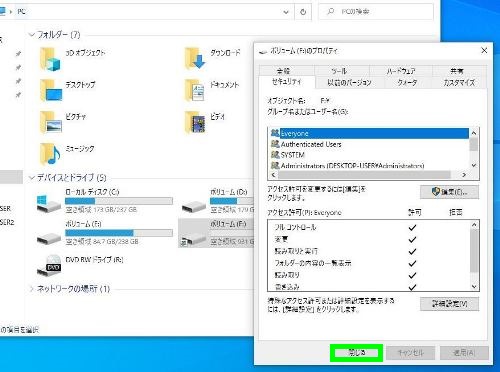This screenshot has width=500, height=372.
Task: Click the permissions list scroll-down arrow
Action: pyautogui.click(x=474, y=287)
